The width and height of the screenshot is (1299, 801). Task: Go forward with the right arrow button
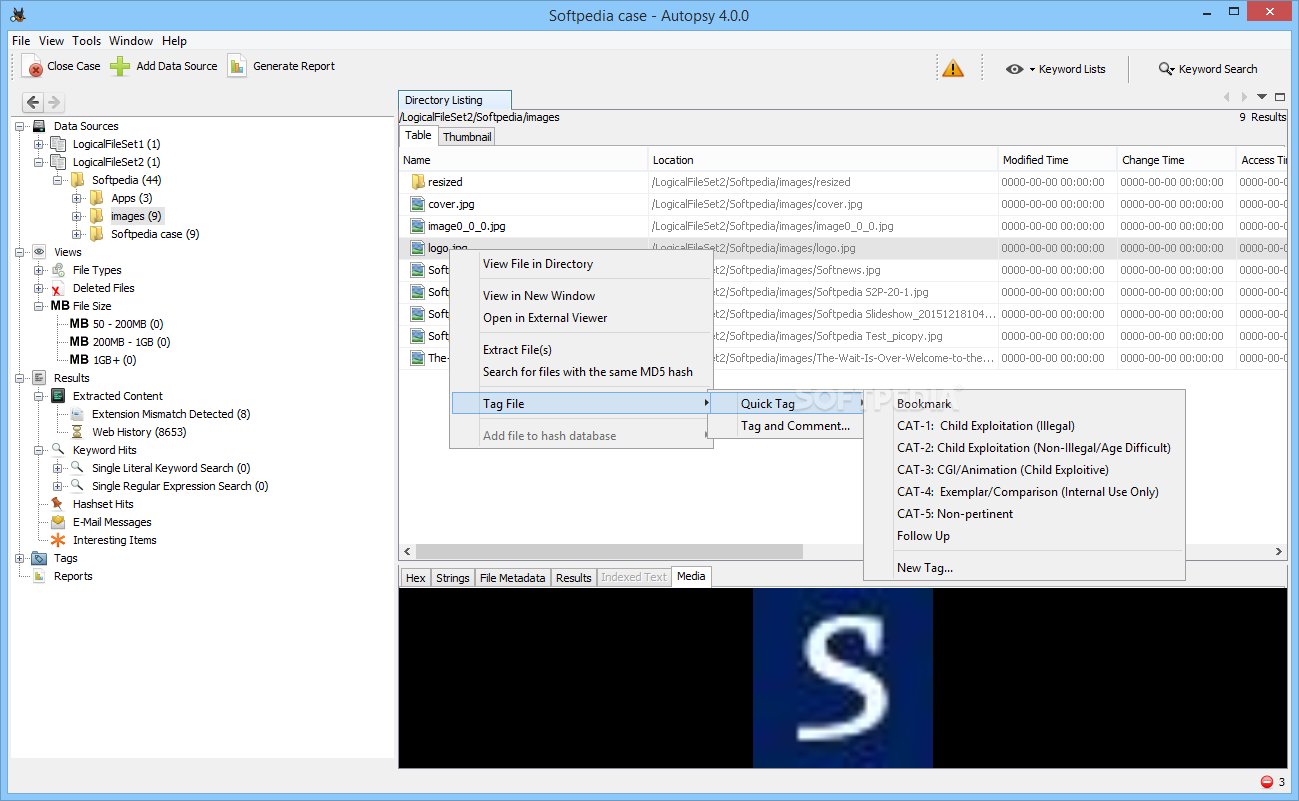click(55, 102)
